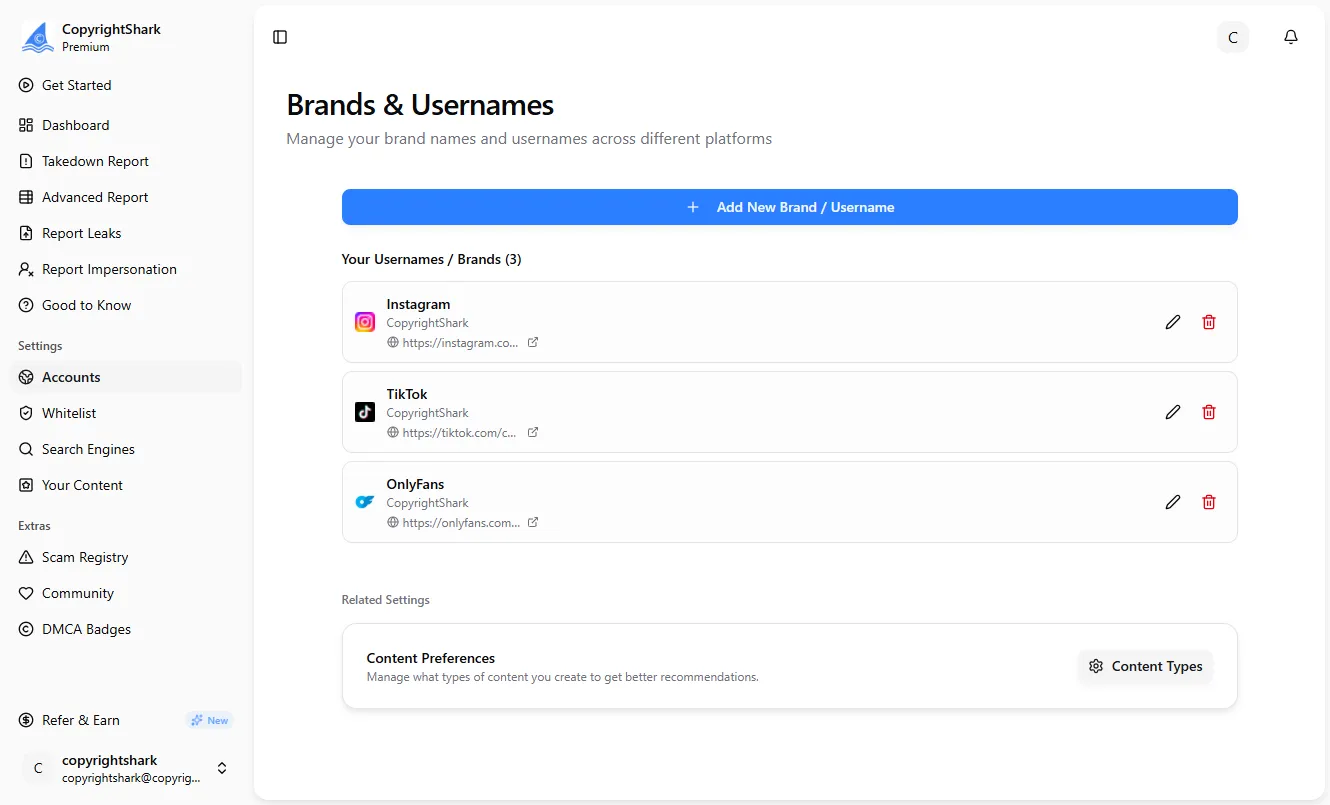Click Add New Brand / Username
This screenshot has width=1330, height=805.
(789, 207)
